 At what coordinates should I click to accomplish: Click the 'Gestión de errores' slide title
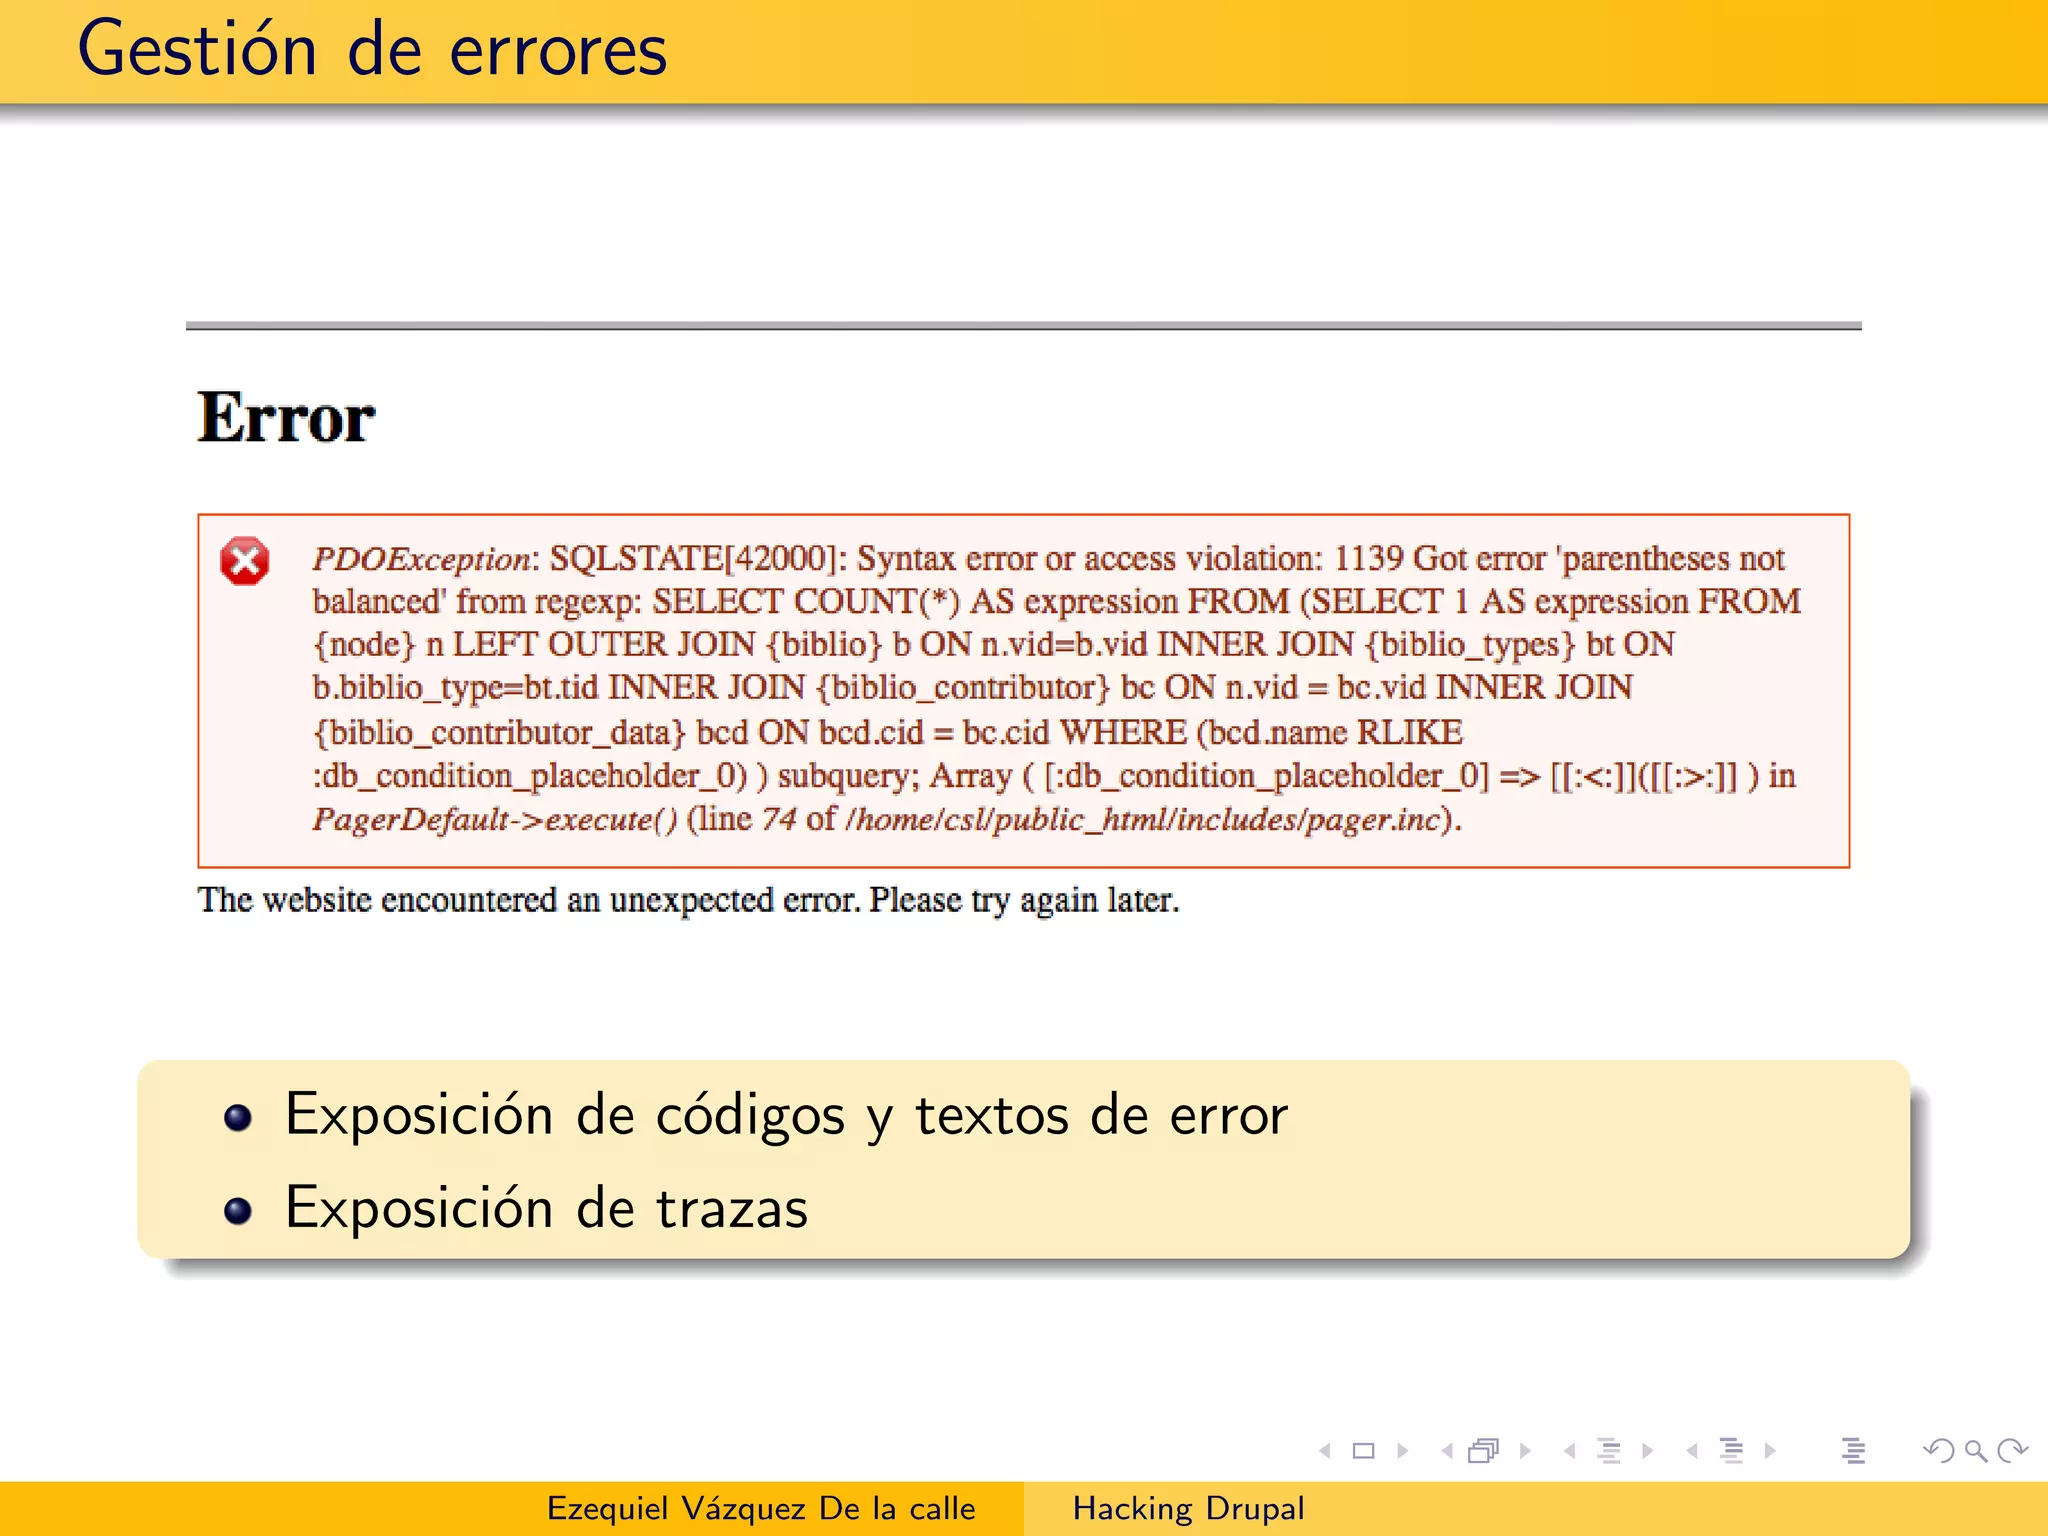372,49
